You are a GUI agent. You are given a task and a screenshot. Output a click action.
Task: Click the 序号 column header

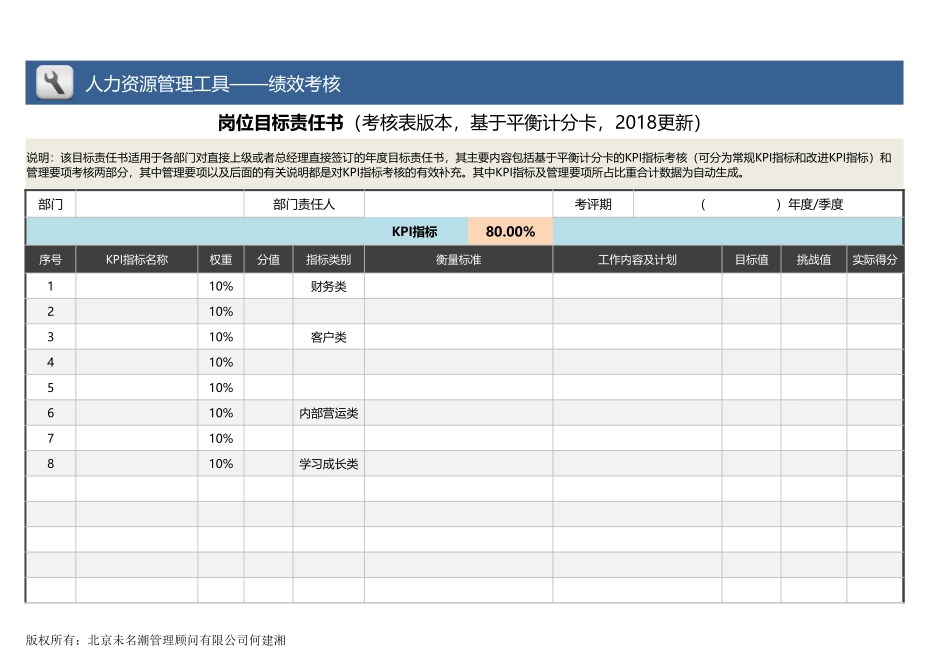pos(50,258)
